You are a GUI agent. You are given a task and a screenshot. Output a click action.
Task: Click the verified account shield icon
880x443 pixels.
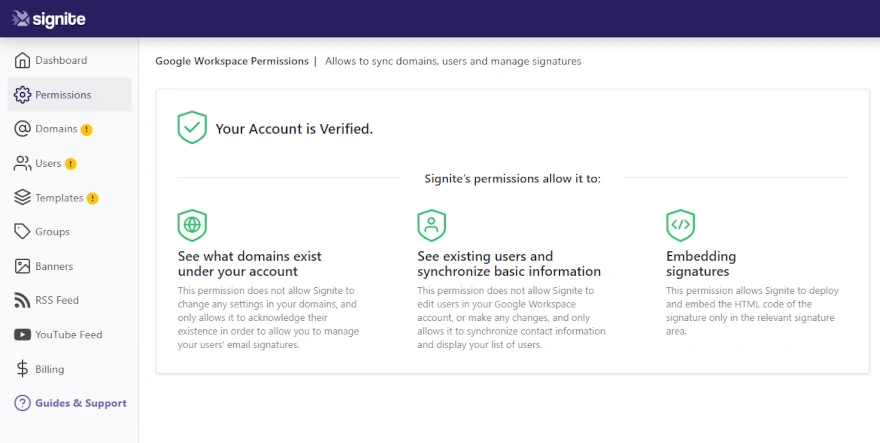point(192,127)
